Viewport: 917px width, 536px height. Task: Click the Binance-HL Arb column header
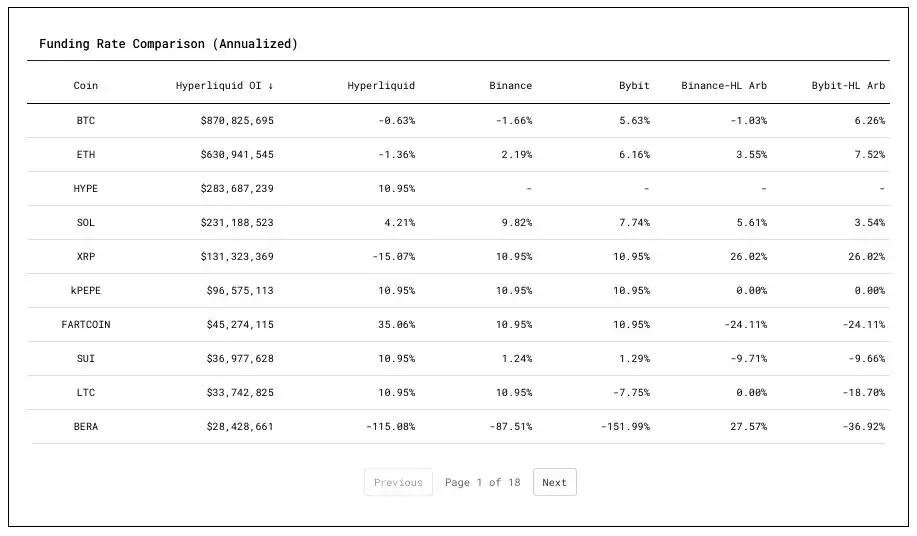pyautogui.click(x=724, y=86)
